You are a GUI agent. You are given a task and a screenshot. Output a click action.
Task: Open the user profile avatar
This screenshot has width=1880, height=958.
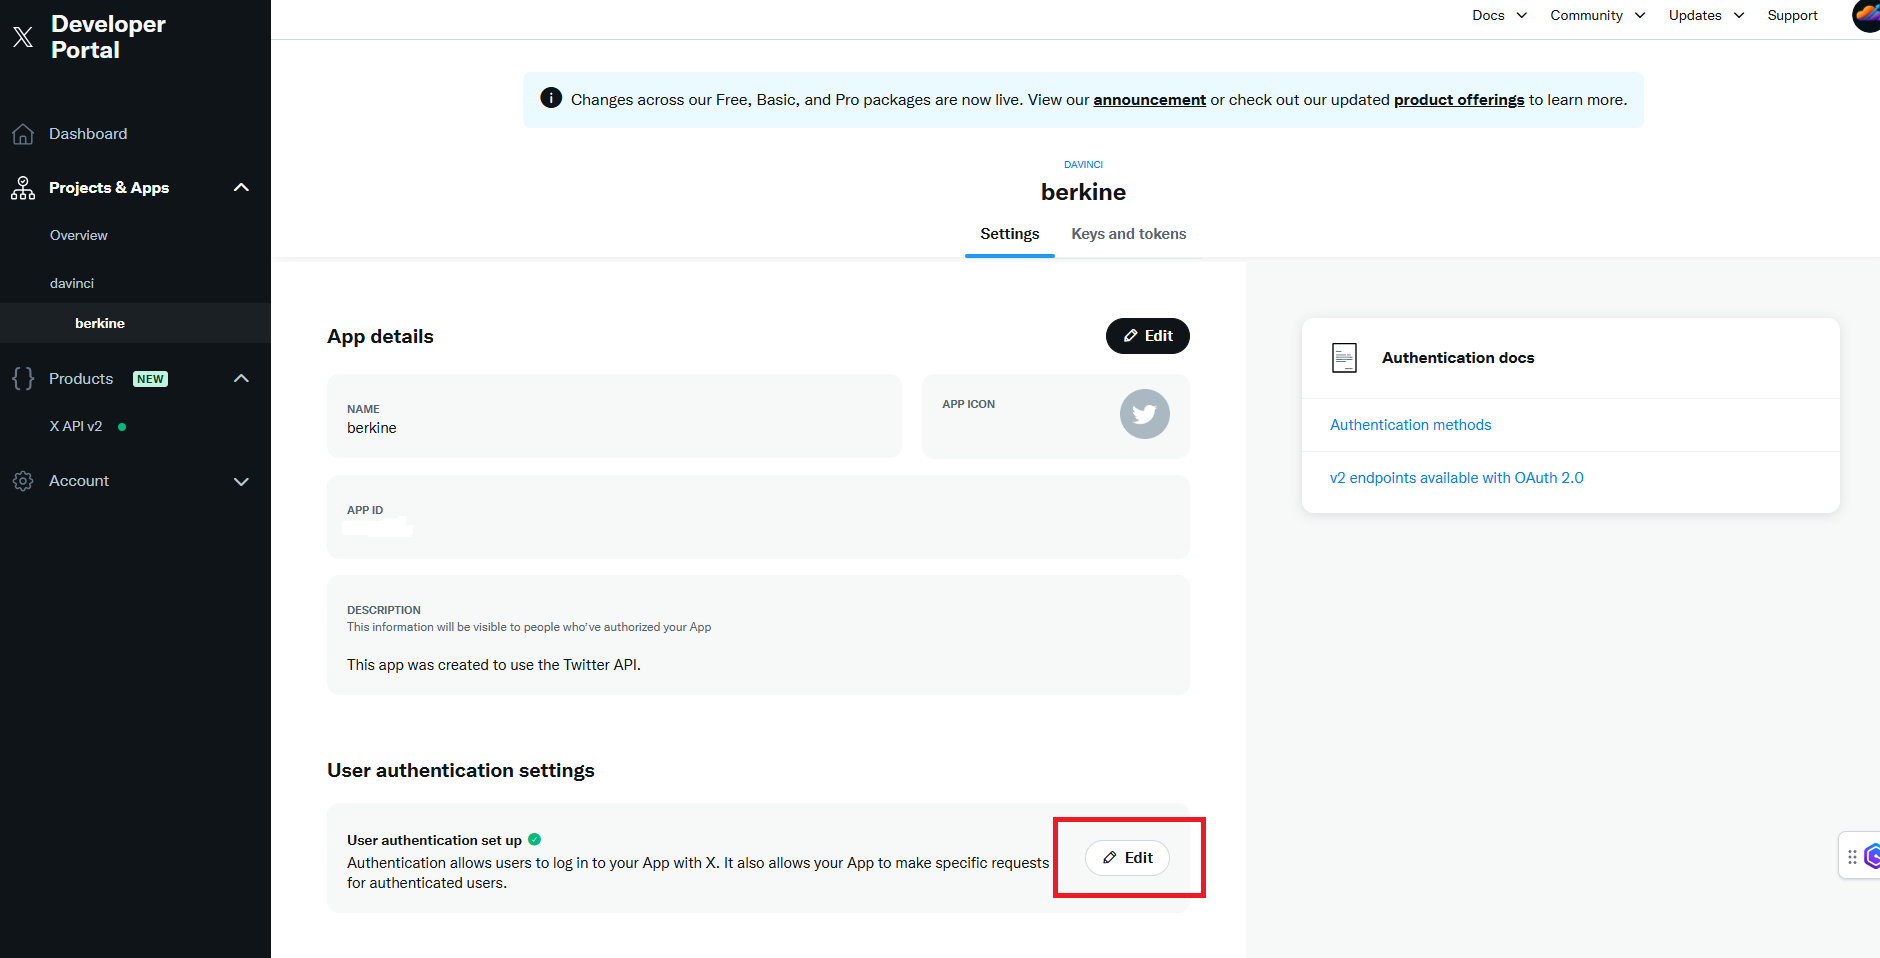[x=1867, y=15]
